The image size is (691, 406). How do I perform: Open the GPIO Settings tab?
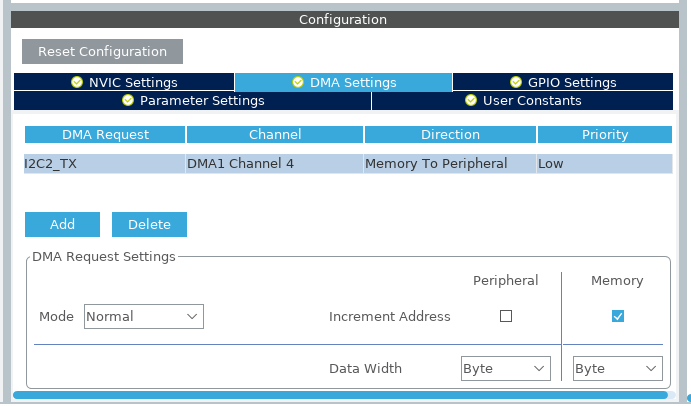tap(563, 82)
